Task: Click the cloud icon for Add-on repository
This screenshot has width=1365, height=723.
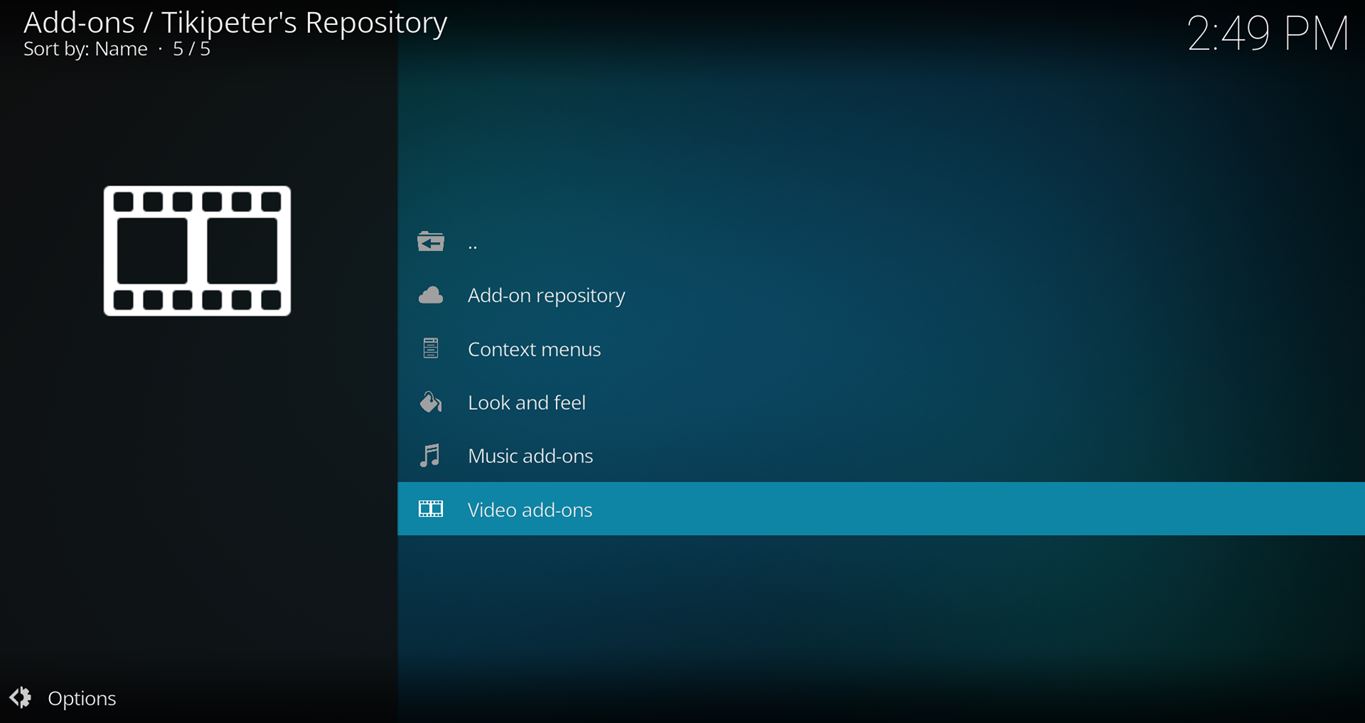Action: pos(430,295)
